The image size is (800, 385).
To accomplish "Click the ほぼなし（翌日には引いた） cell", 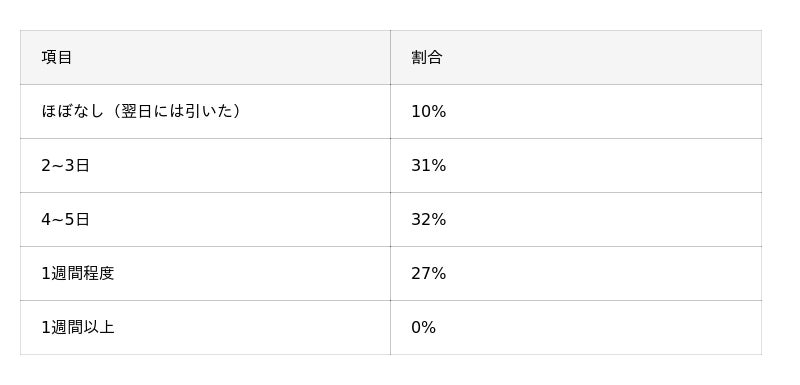I will click(x=205, y=111).
